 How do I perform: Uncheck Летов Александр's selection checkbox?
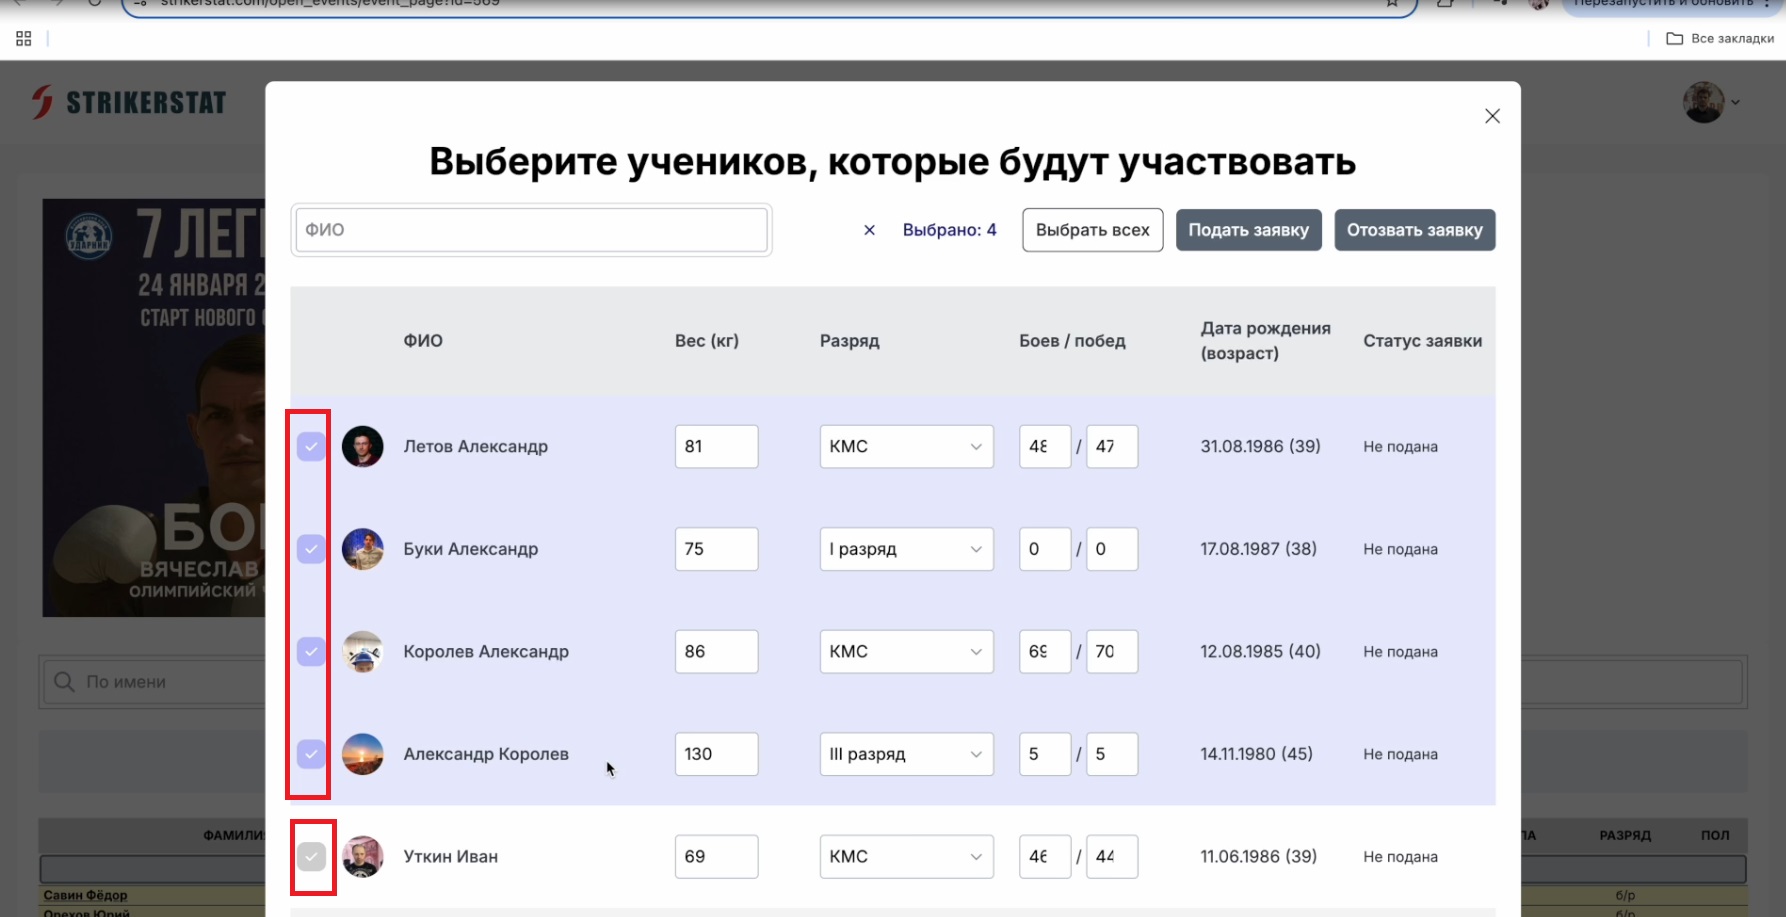[x=311, y=447]
